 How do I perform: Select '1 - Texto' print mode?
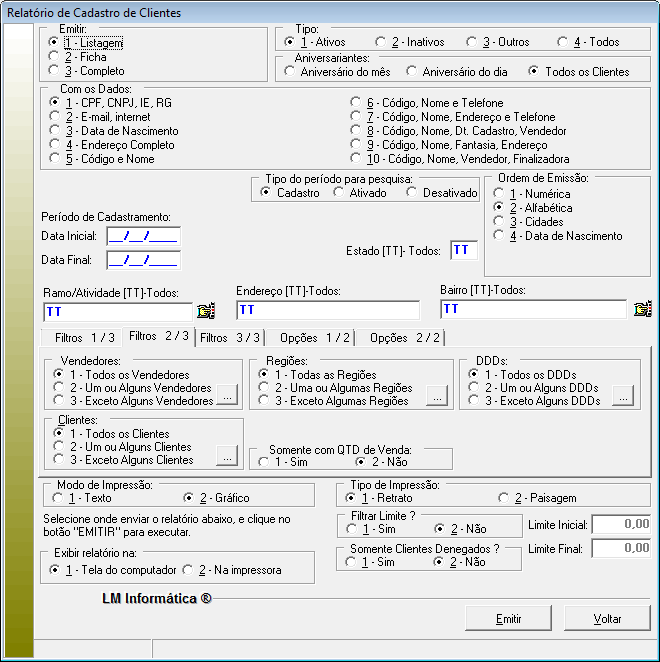[x=55, y=498]
